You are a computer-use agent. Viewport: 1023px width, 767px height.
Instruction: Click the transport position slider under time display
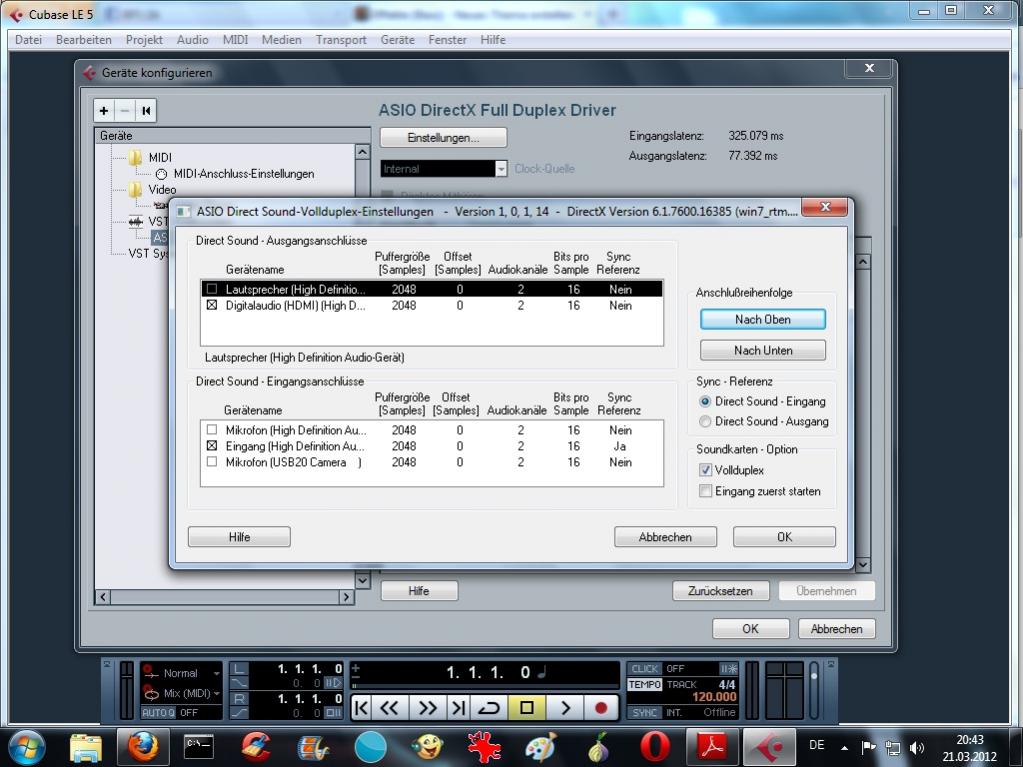point(485,685)
